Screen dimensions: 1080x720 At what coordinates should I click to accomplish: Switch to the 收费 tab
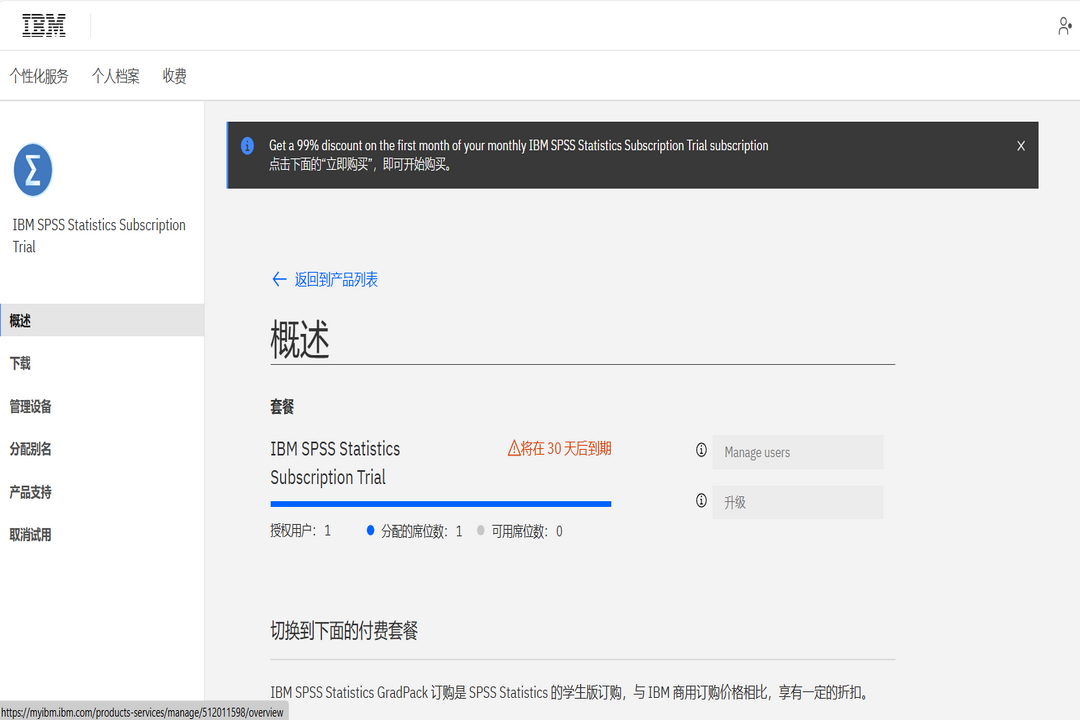[x=174, y=75]
